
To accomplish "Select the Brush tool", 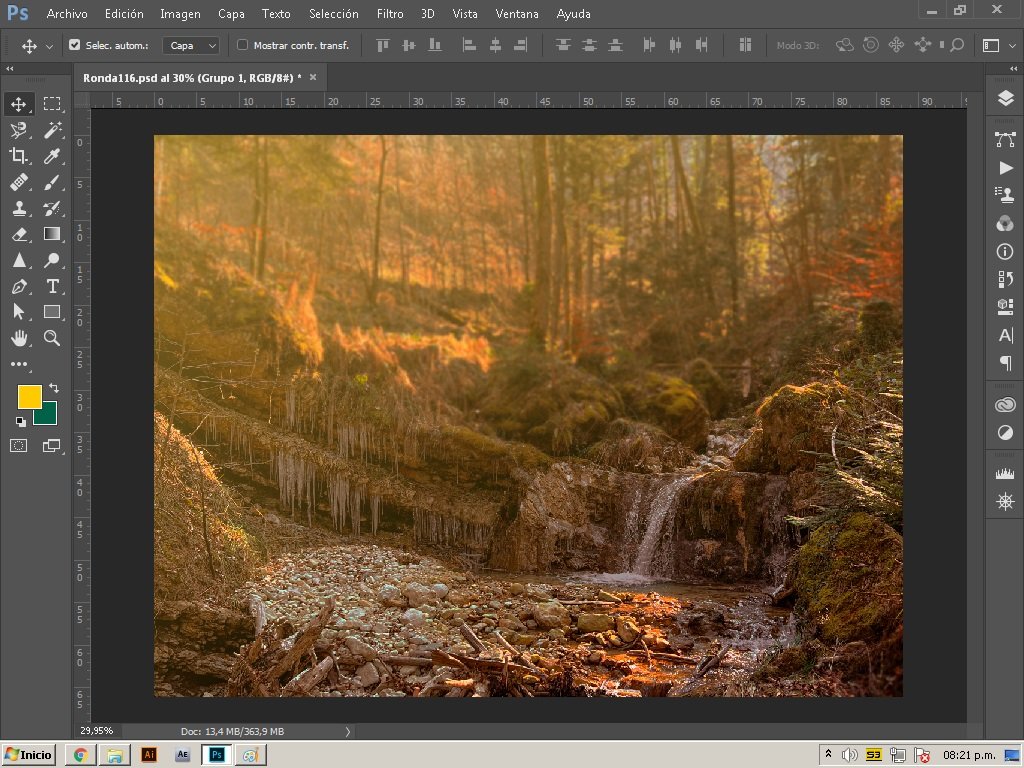I will [x=52, y=182].
